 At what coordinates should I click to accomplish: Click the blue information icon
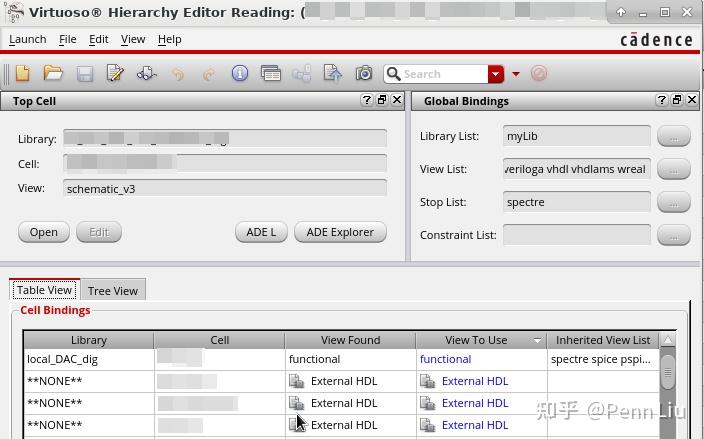point(240,73)
